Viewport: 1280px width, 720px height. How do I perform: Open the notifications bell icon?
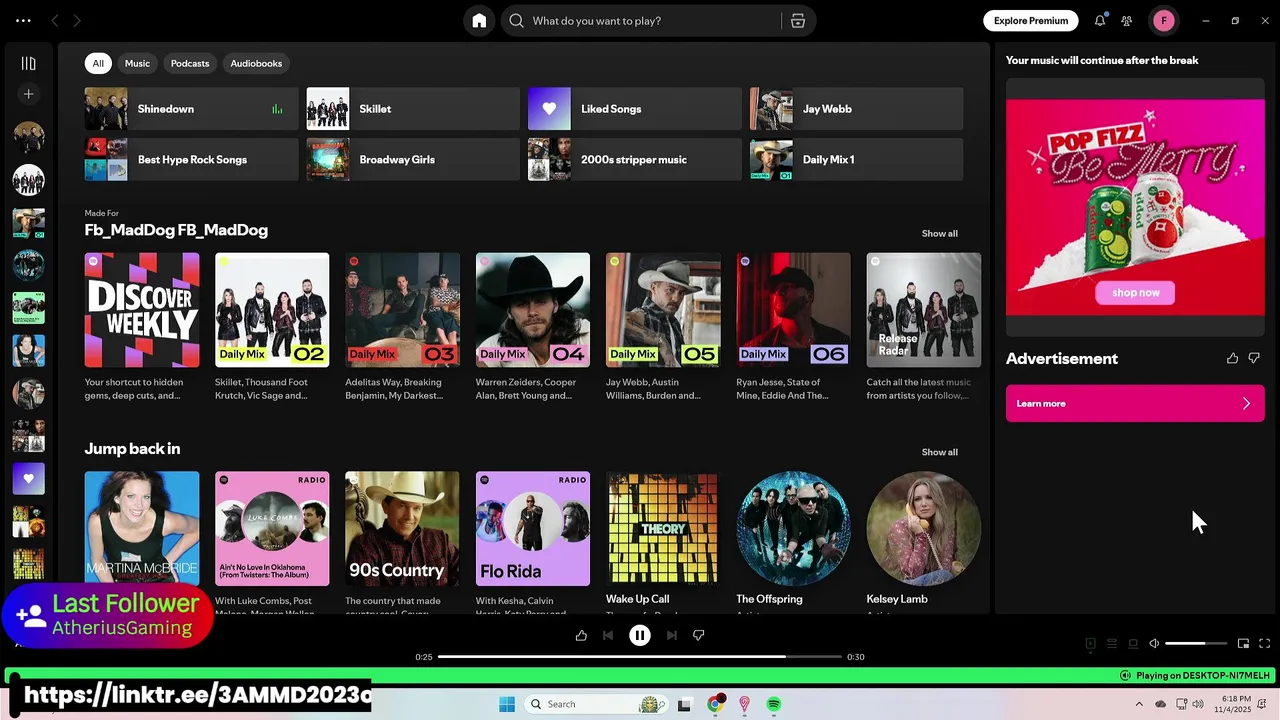tap(1100, 21)
